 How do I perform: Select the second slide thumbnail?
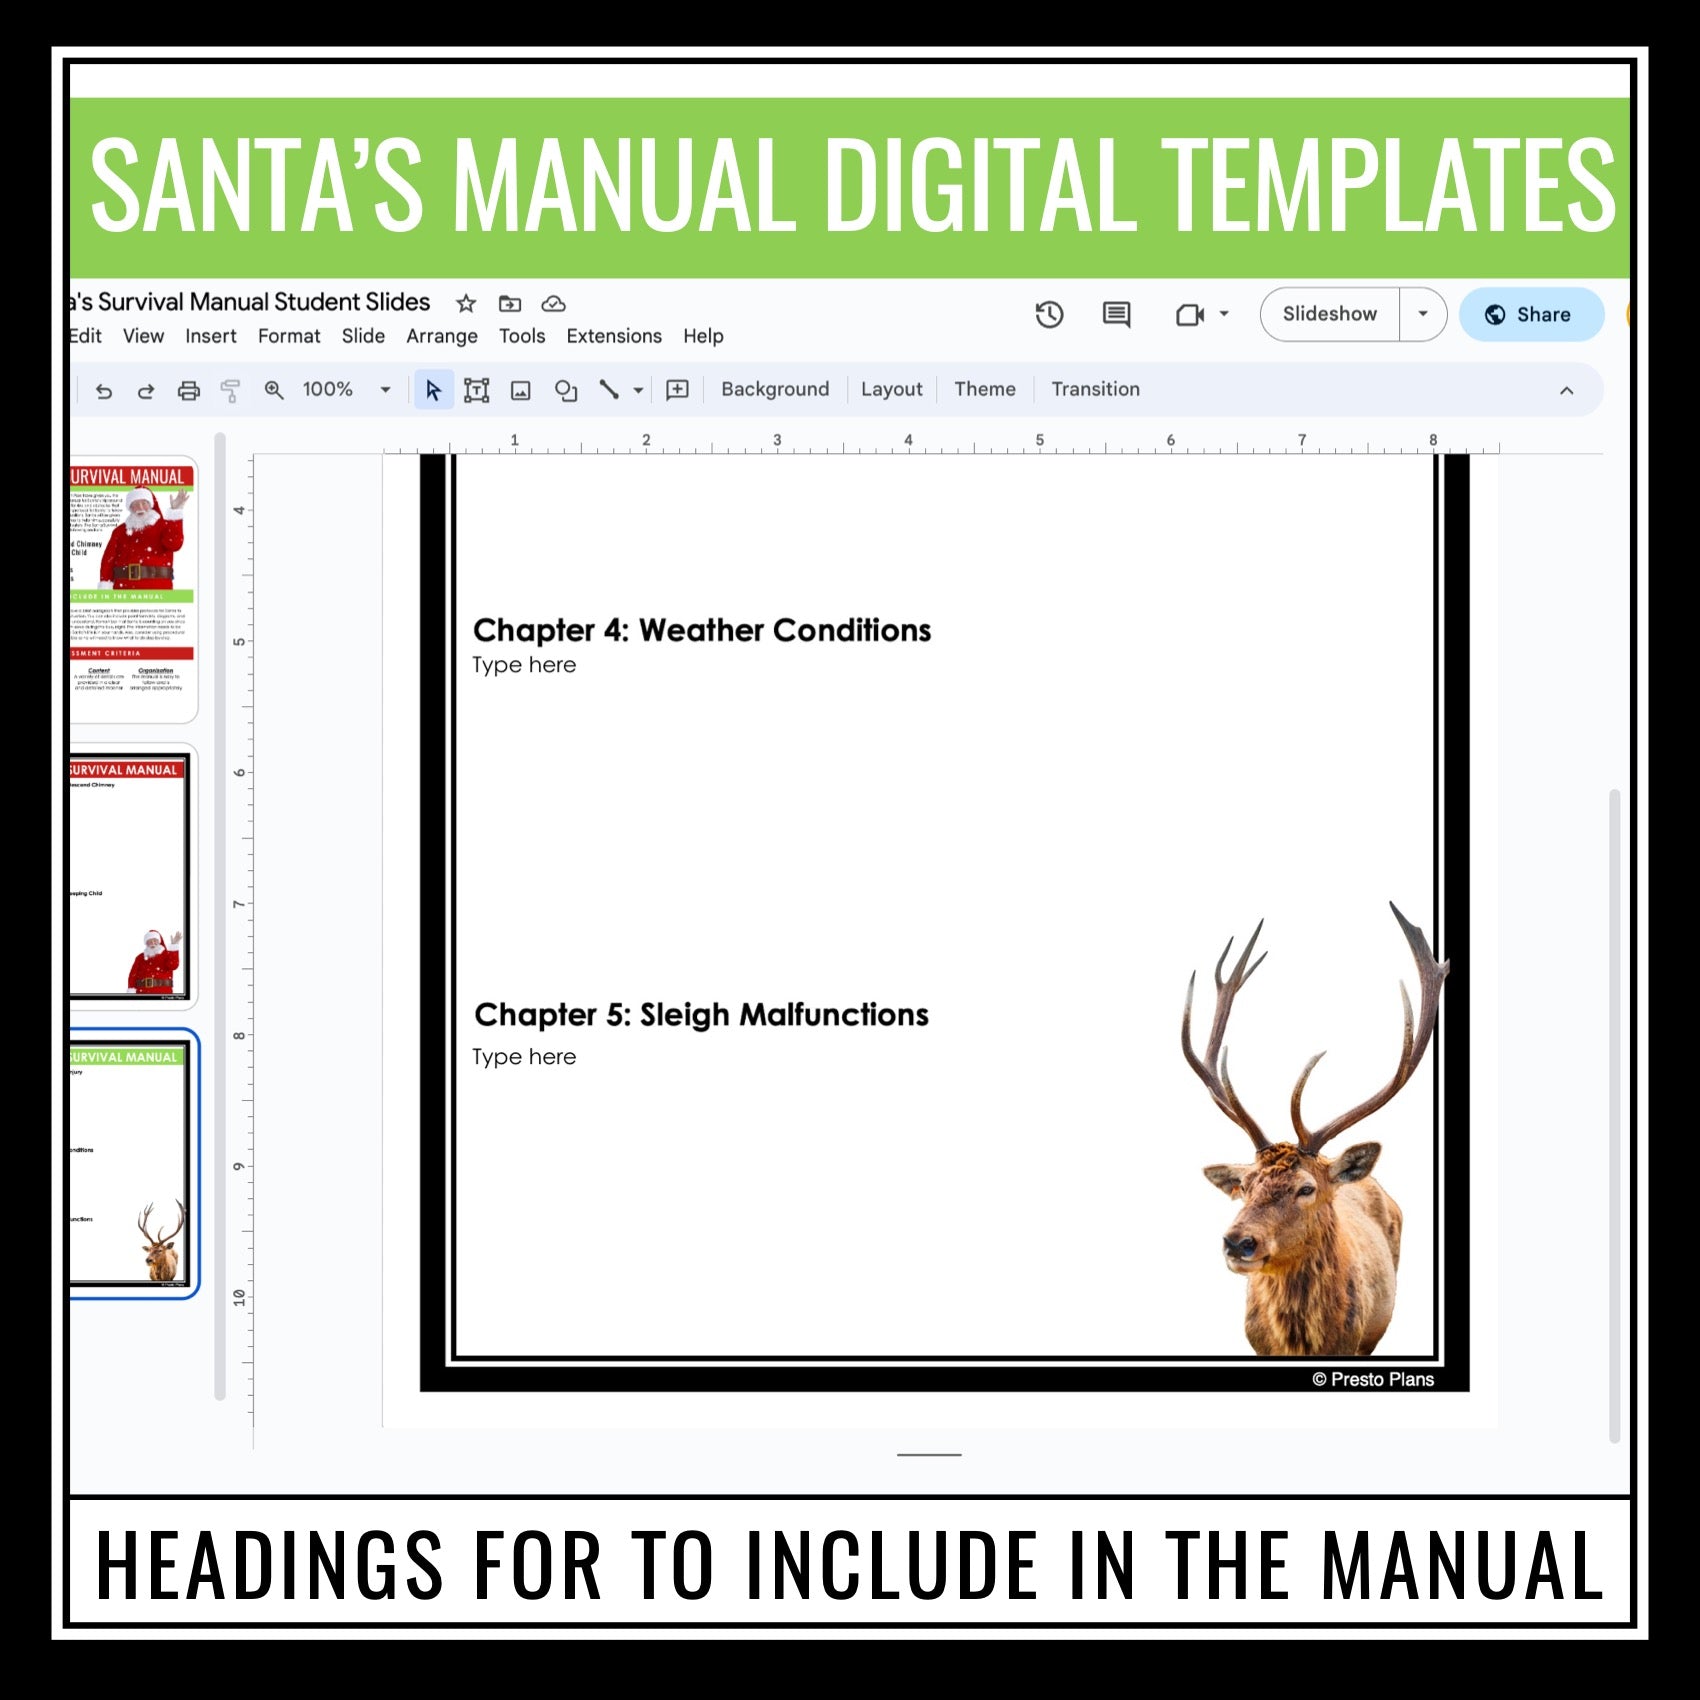(x=133, y=877)
